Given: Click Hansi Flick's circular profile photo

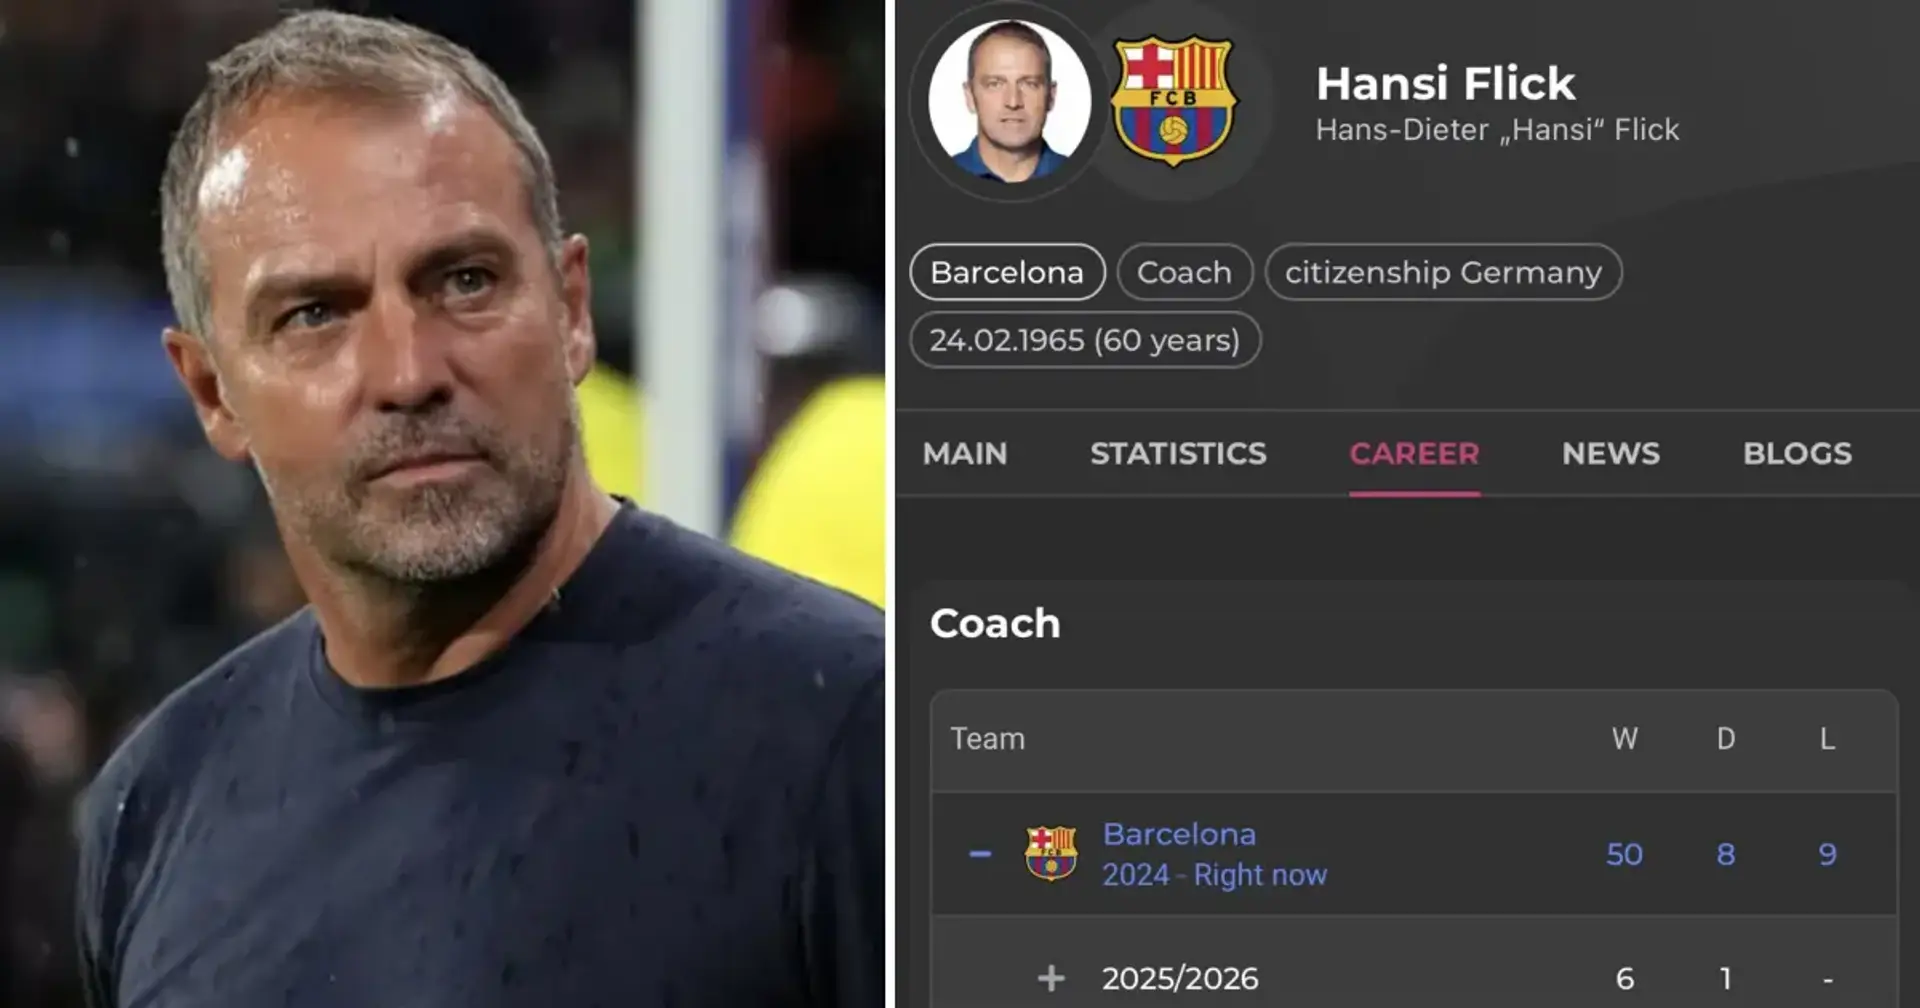Looking at the screenshot, I should [x=1009, y=100].
